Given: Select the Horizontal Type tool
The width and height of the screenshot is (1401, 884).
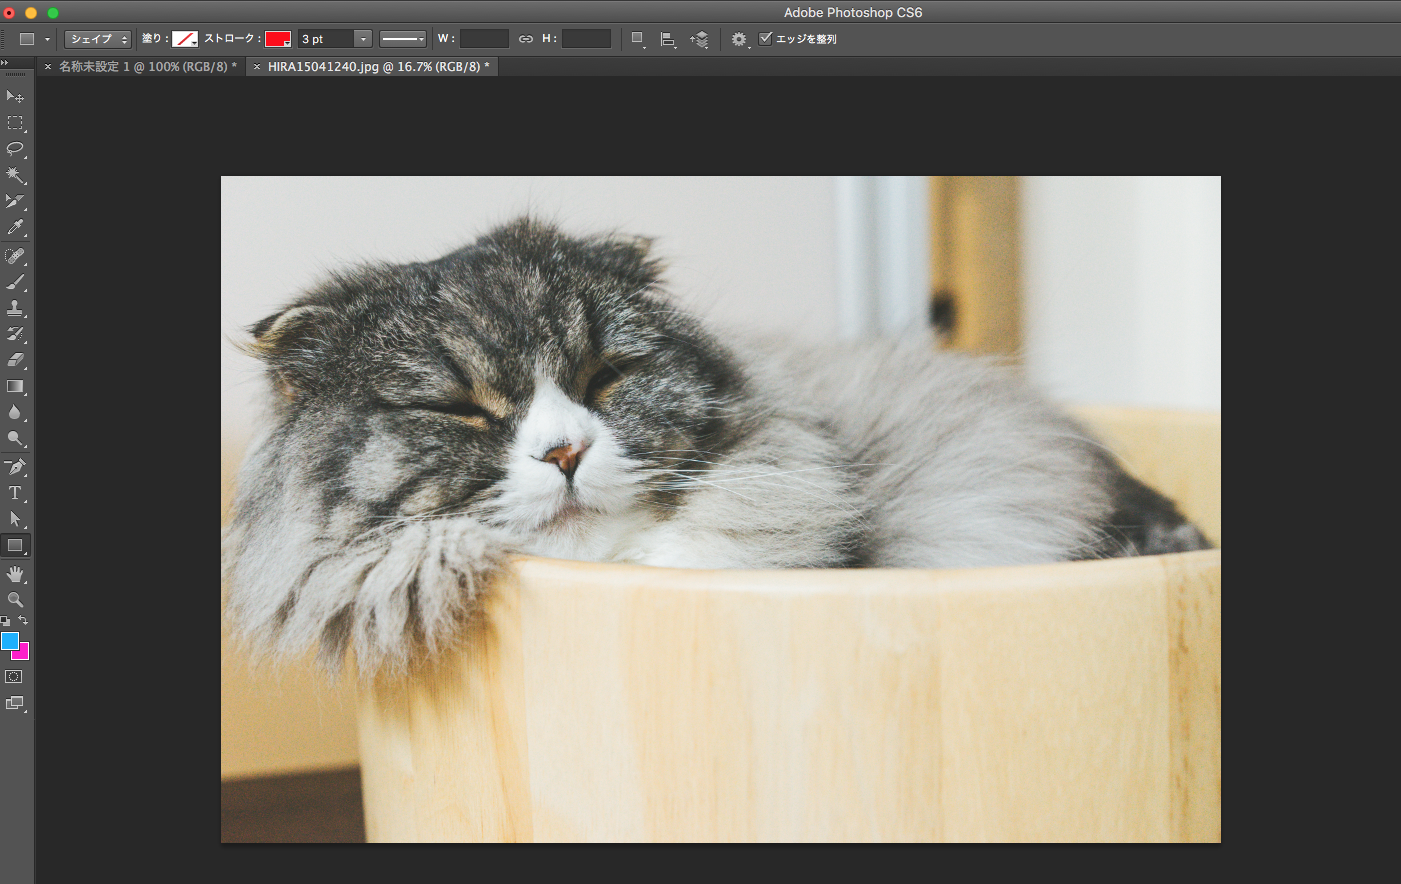Looking at the screenshot, I should point(15,493).
